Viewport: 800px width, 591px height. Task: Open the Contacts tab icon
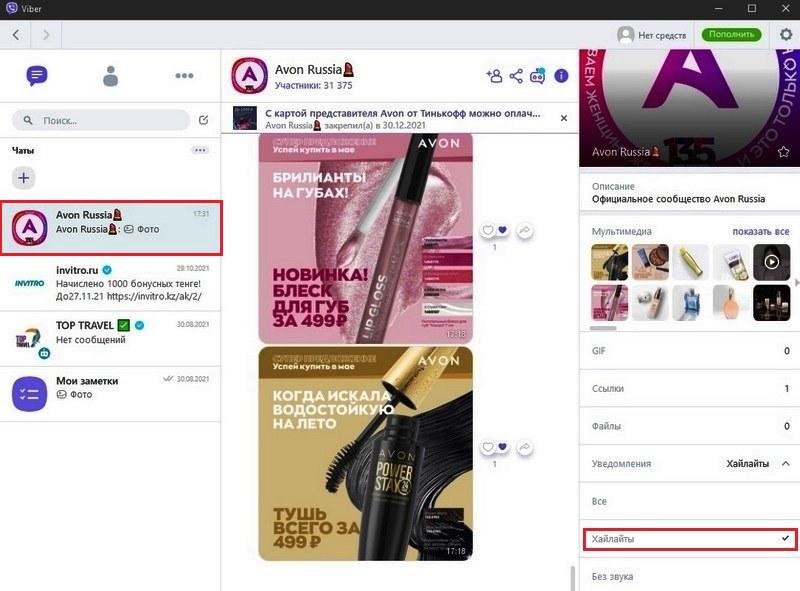pos(110,76)
